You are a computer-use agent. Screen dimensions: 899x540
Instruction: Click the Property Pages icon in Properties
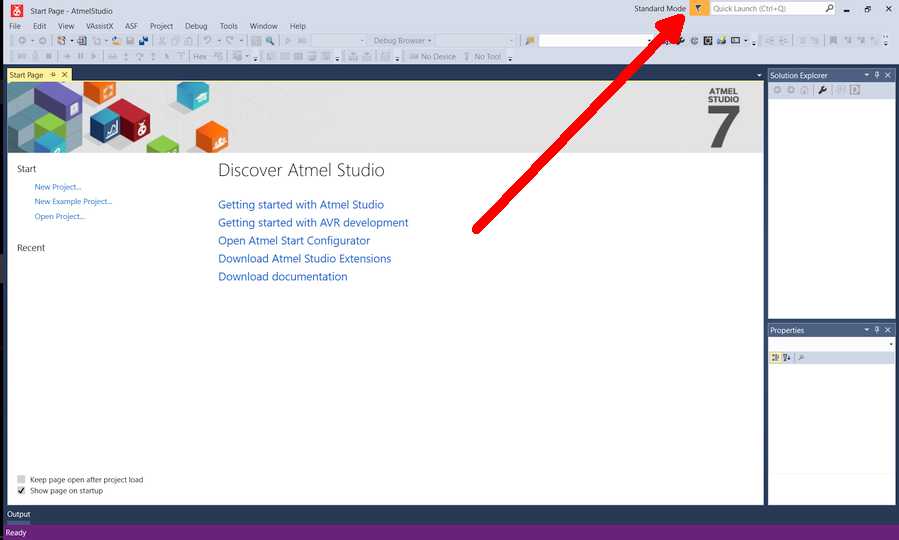(x=802, y=357)
